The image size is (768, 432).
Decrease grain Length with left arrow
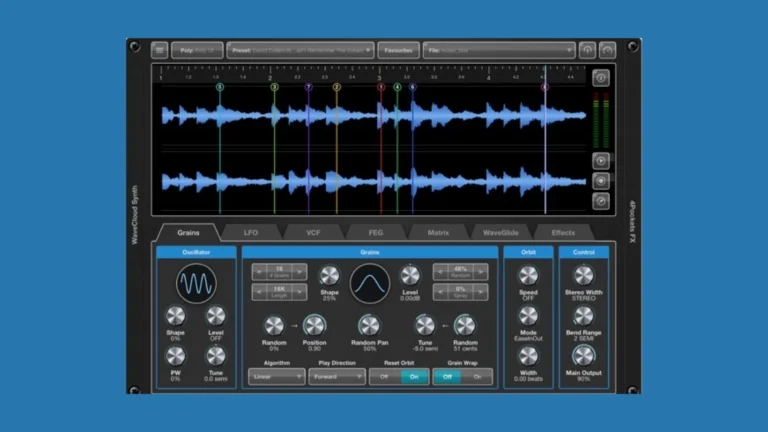(x=260, y=292)
